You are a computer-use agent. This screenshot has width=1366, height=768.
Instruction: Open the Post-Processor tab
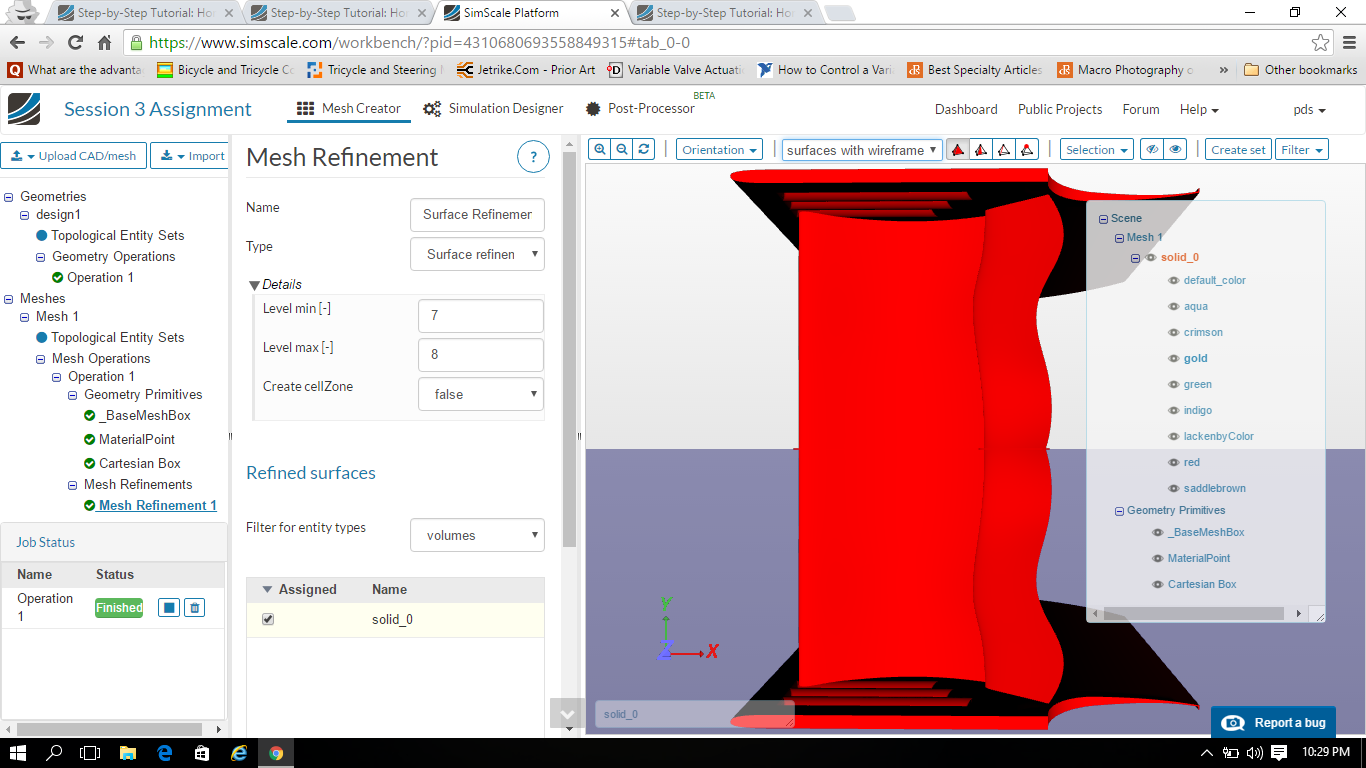pos(640,109)
